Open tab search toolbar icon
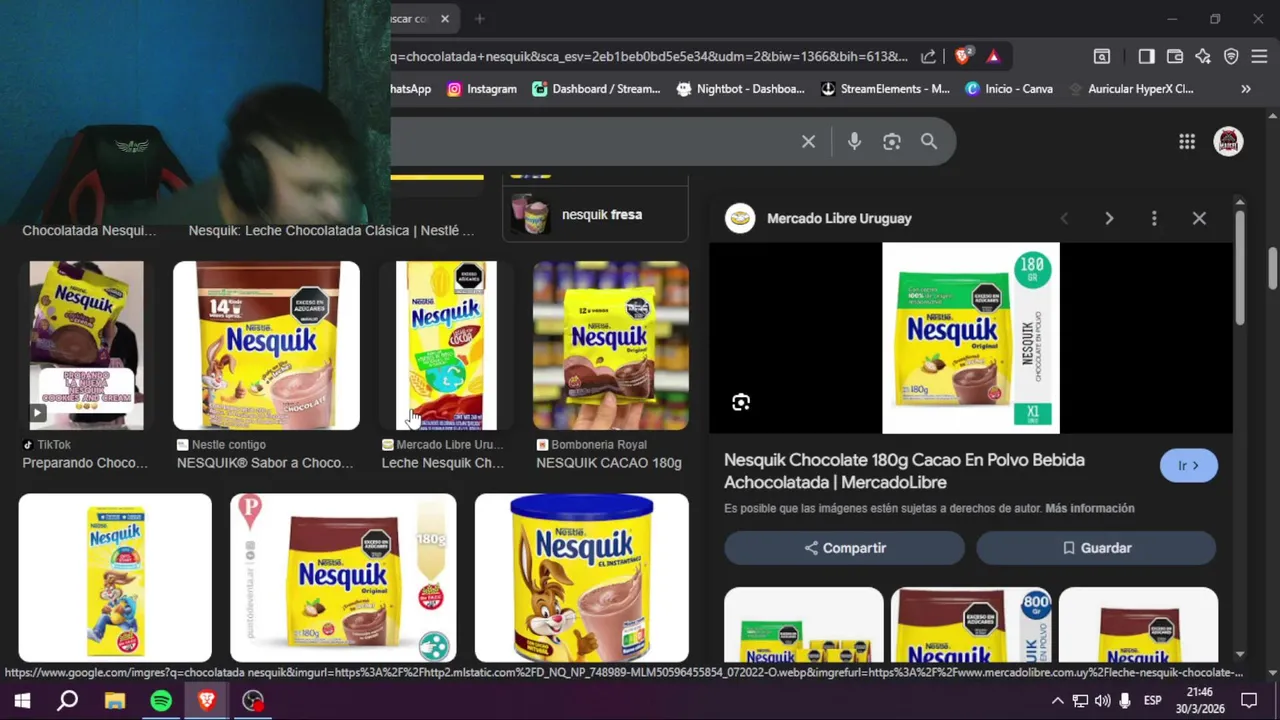Viewport: 1280px width, 720px height. click(1101, 56)
